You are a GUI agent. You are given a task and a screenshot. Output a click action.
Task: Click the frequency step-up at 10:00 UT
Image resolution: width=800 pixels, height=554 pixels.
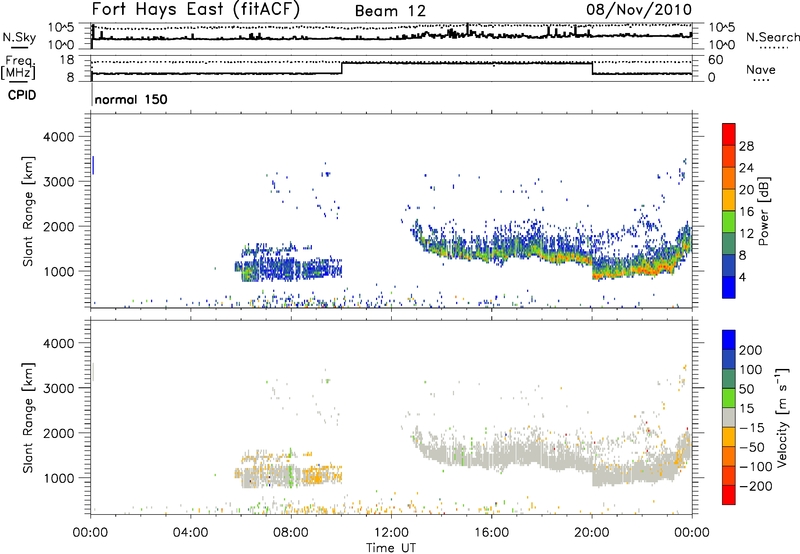tap(341, 68)
